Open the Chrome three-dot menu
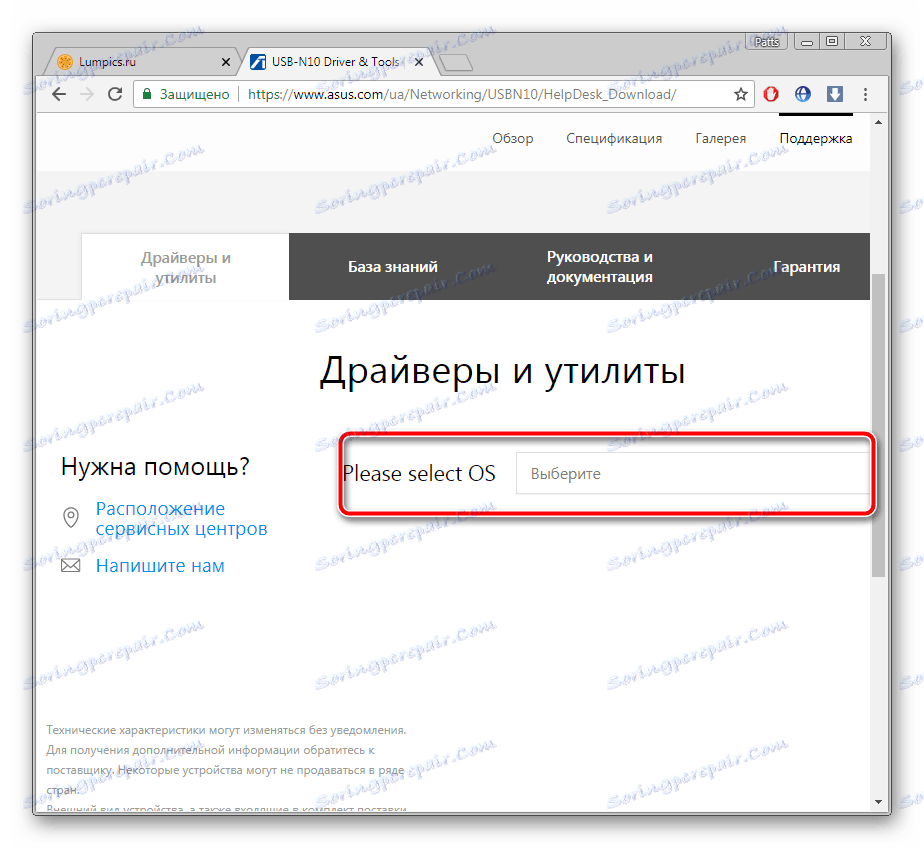The width and height of the screenshot is (924, 848). (x=865, y=94)
